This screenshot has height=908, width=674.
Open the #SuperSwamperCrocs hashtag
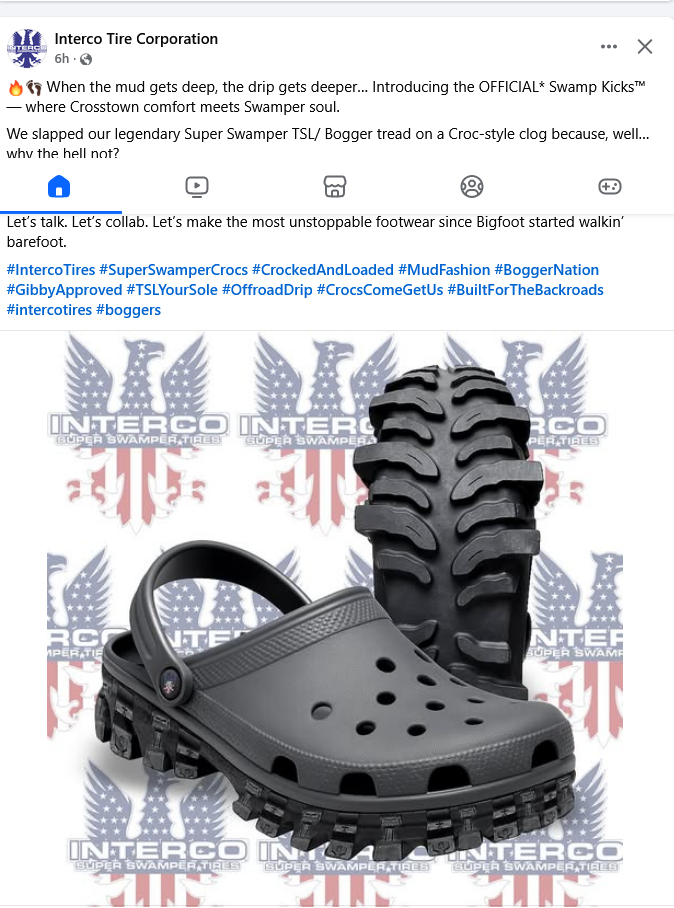(x=174, y=270)
